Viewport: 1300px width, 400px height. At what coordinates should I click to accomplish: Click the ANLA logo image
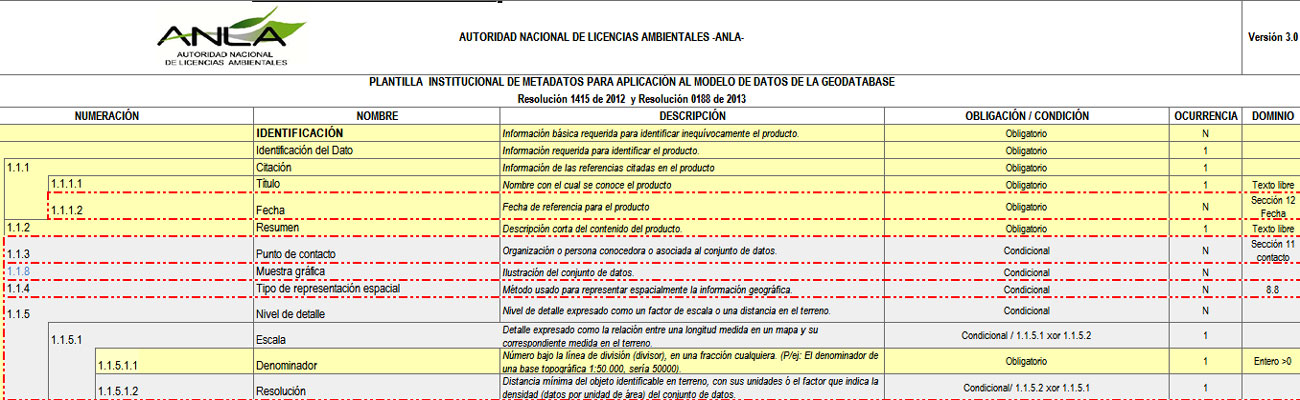coord(225,37)
